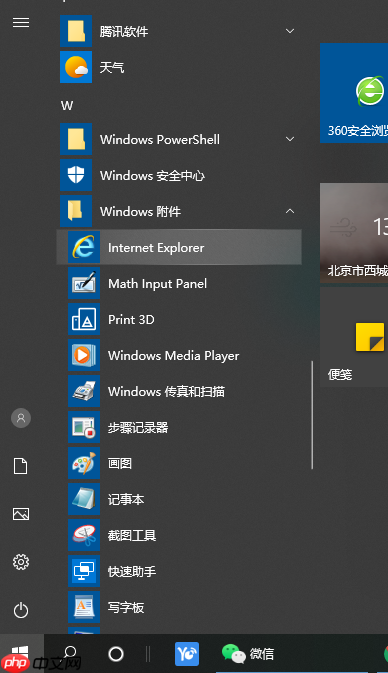Open the Weather (天气) app

(179, 67)
